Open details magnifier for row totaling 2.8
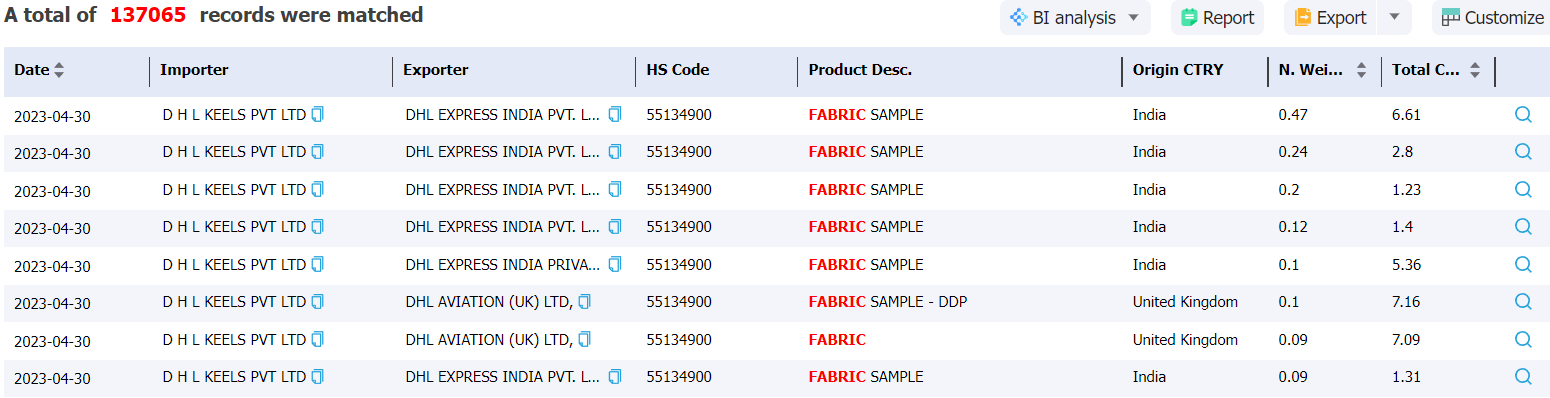 [x=1523, y=152]
